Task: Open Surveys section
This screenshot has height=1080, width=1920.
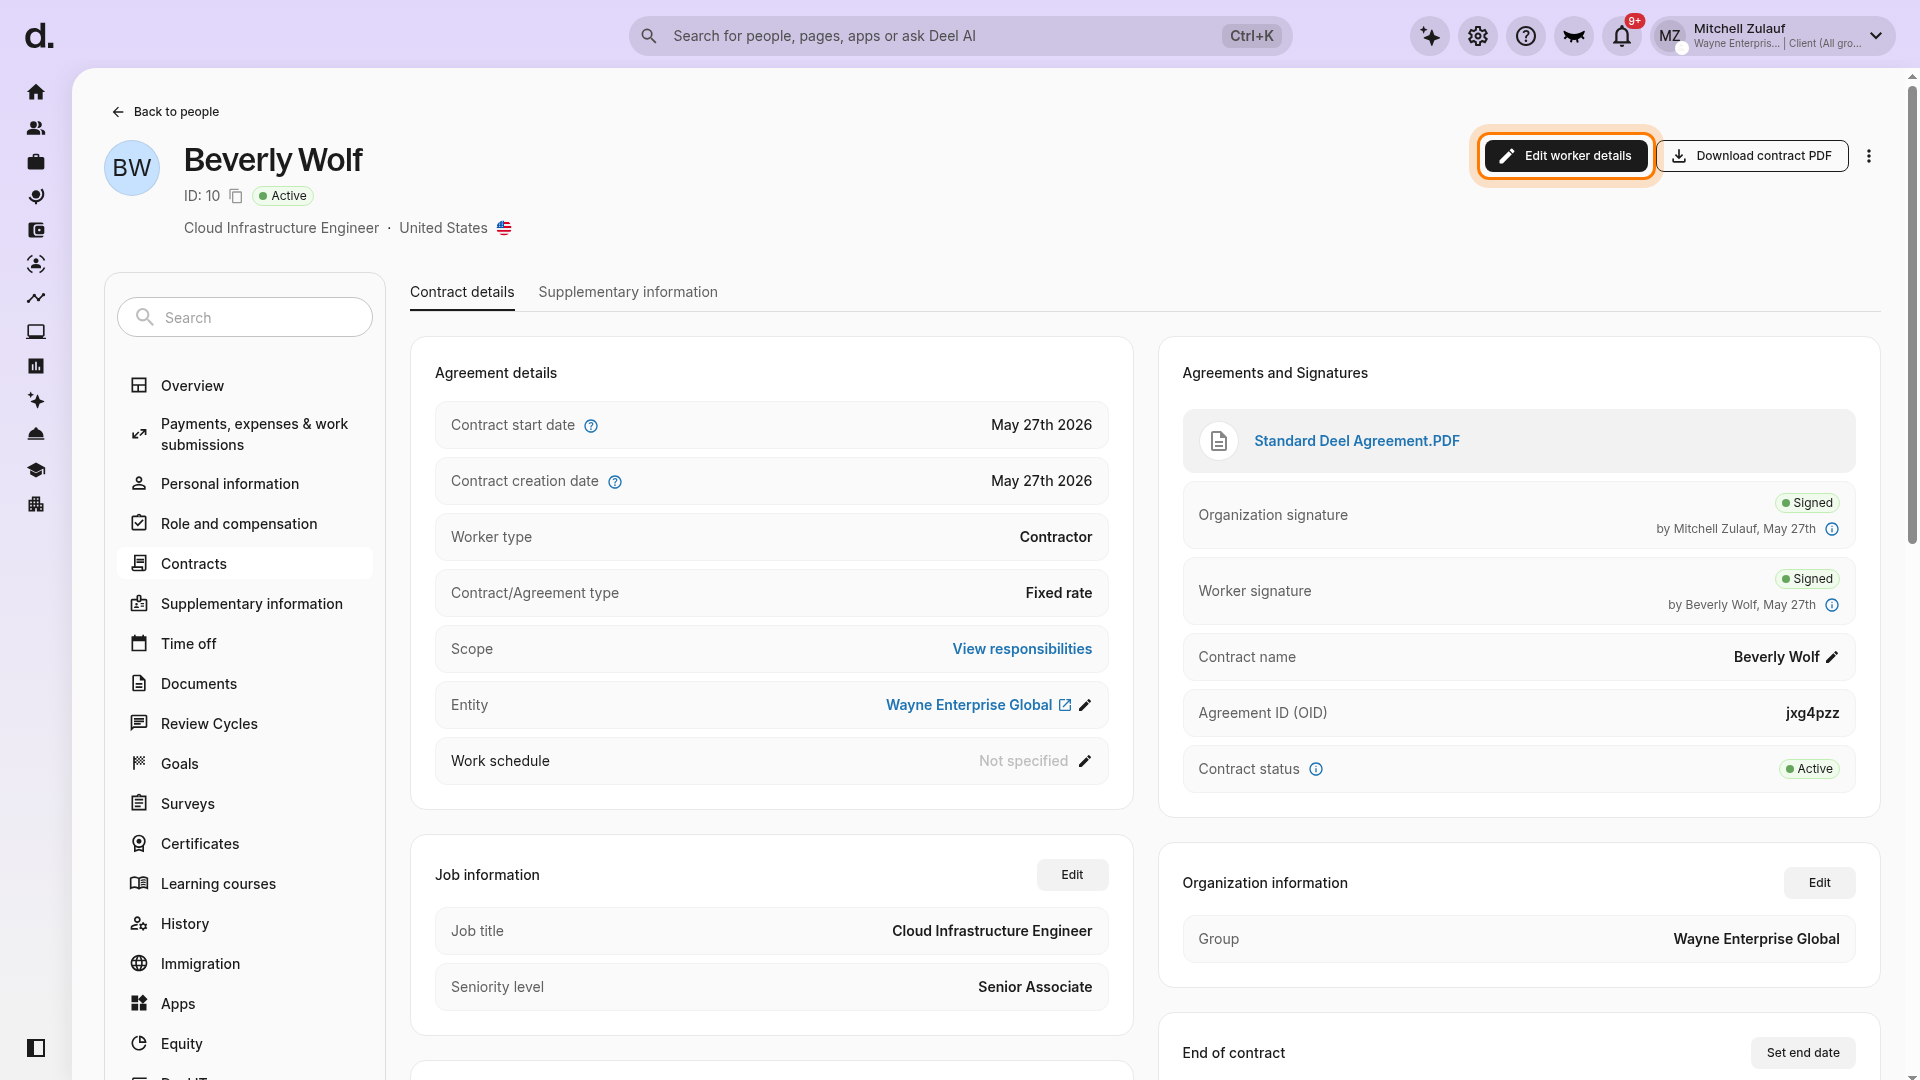Action: click(245, 804)
